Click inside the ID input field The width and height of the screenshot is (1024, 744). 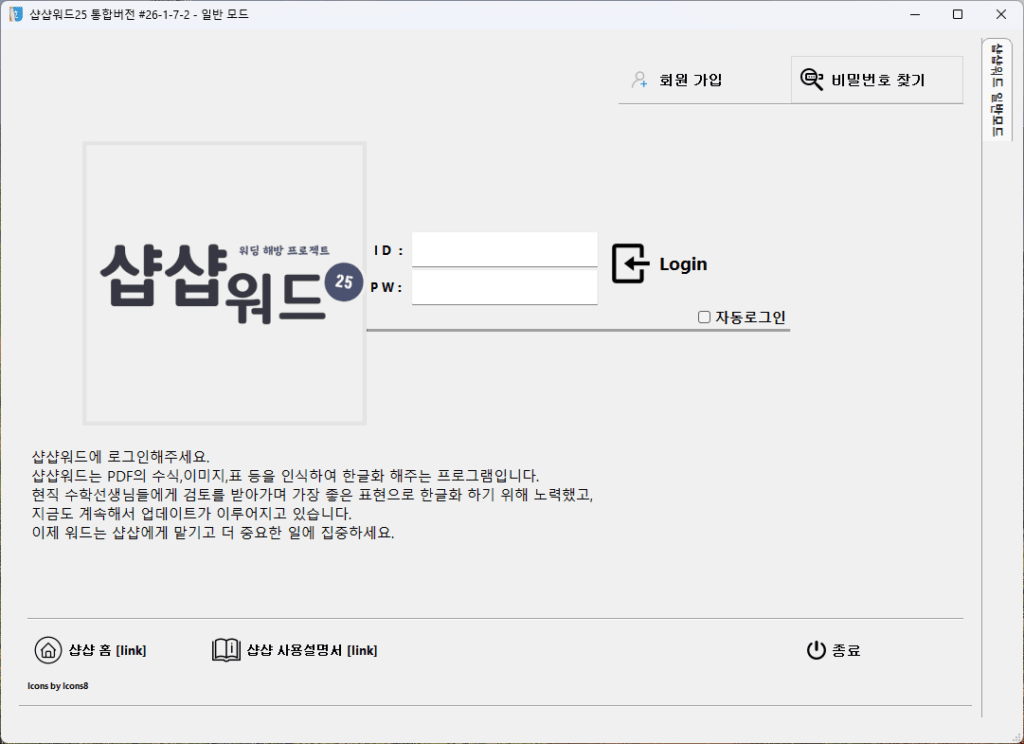(x=504, y=249)
